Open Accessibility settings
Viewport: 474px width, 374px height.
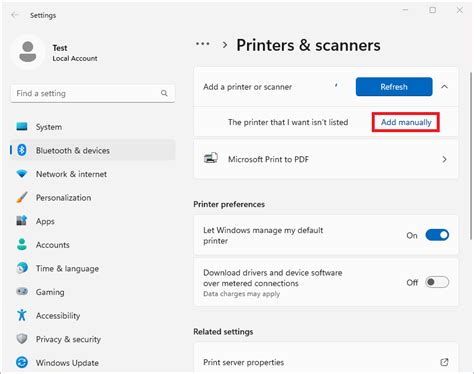93,315
